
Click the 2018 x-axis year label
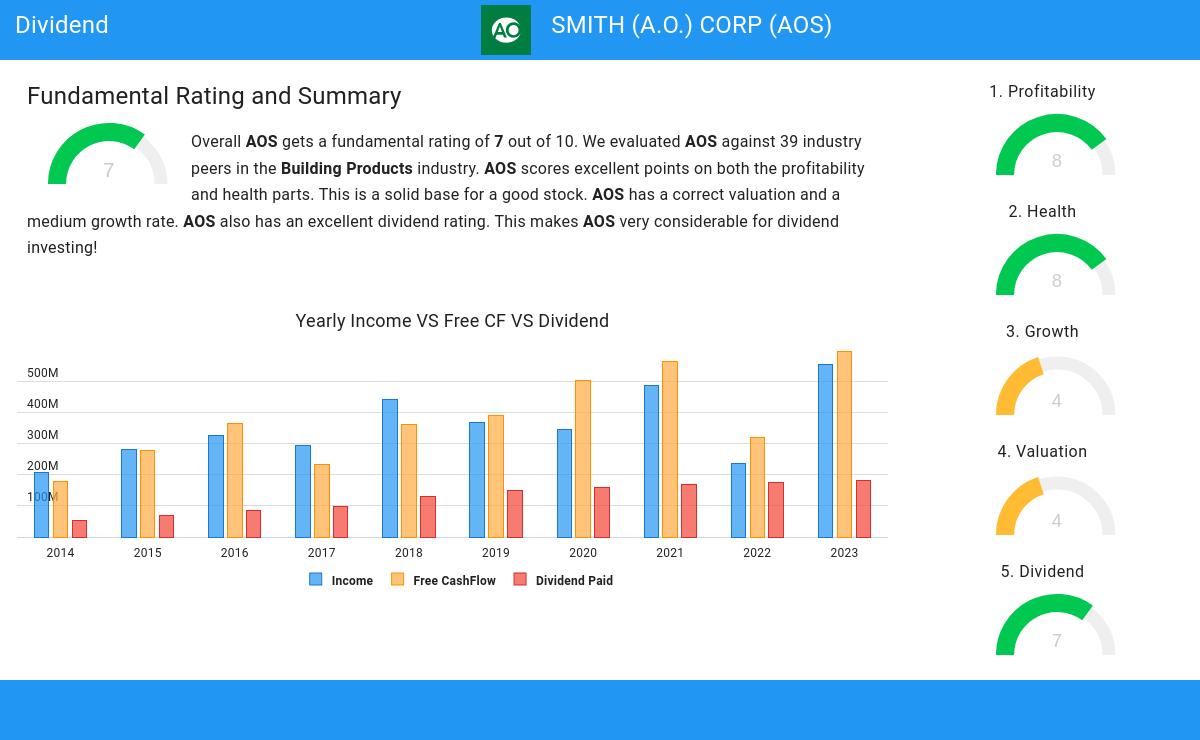408,553
